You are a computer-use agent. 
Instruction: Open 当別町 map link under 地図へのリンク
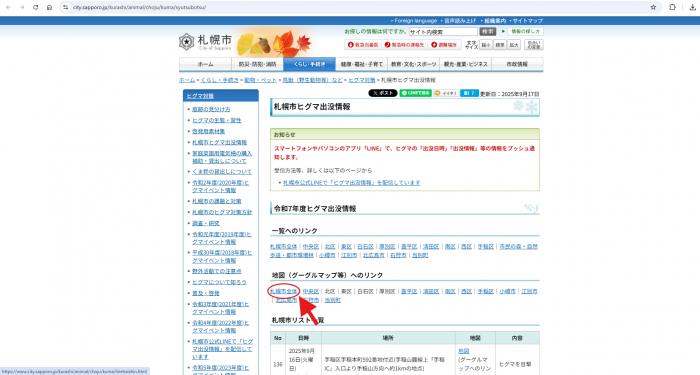point(333,300)
